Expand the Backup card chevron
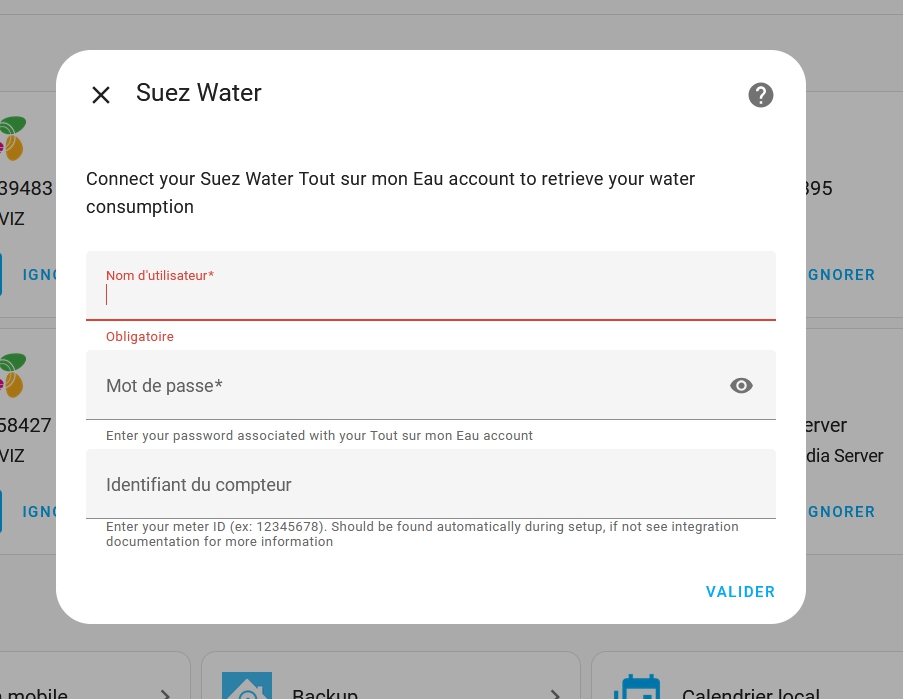The height and width of the screenshot is (699, 903). (555, 694)
